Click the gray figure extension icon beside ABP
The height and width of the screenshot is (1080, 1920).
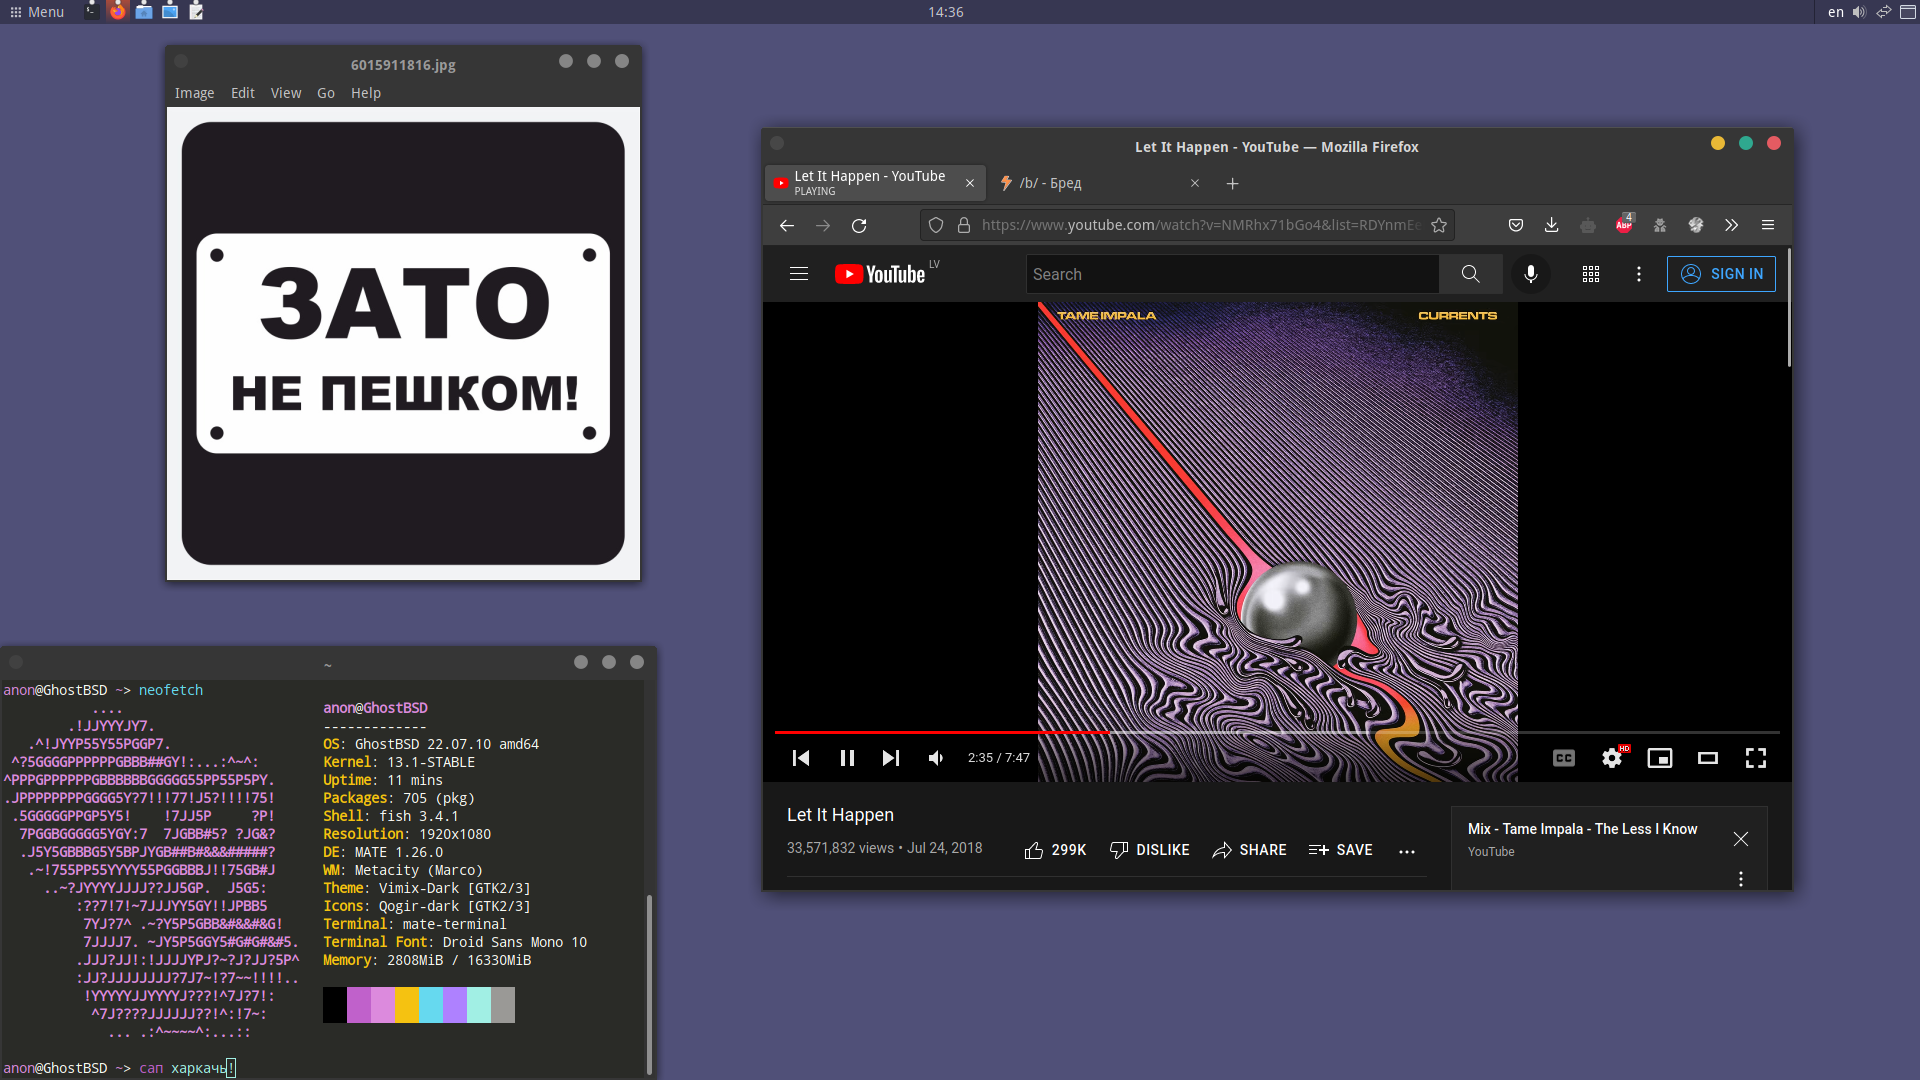click(x=1660, y=226)
